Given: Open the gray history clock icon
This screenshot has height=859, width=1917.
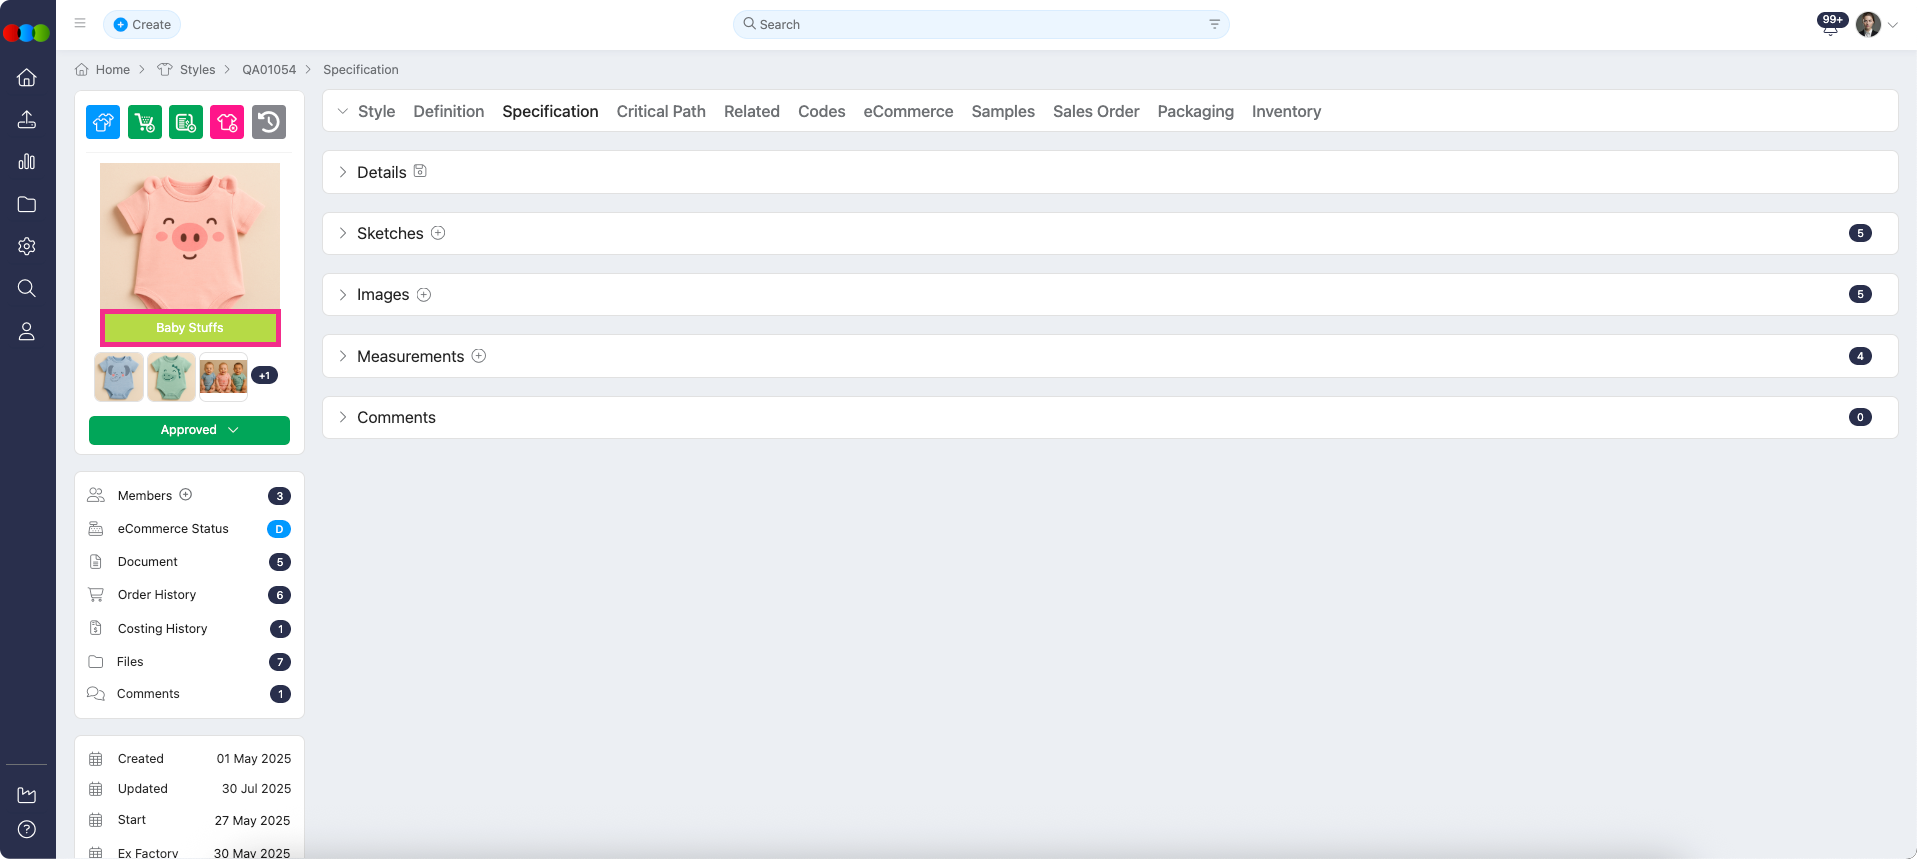Looking at the screenshot, I should pyautogui.click(x=268, y=122).
